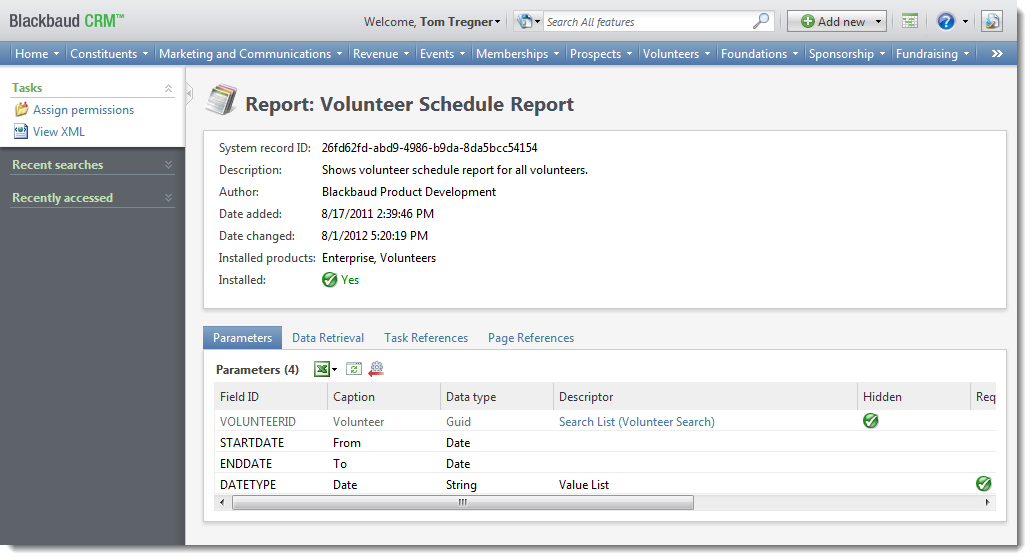
Task: Open the Add new dropdown arrow
Action: [878, 22]
